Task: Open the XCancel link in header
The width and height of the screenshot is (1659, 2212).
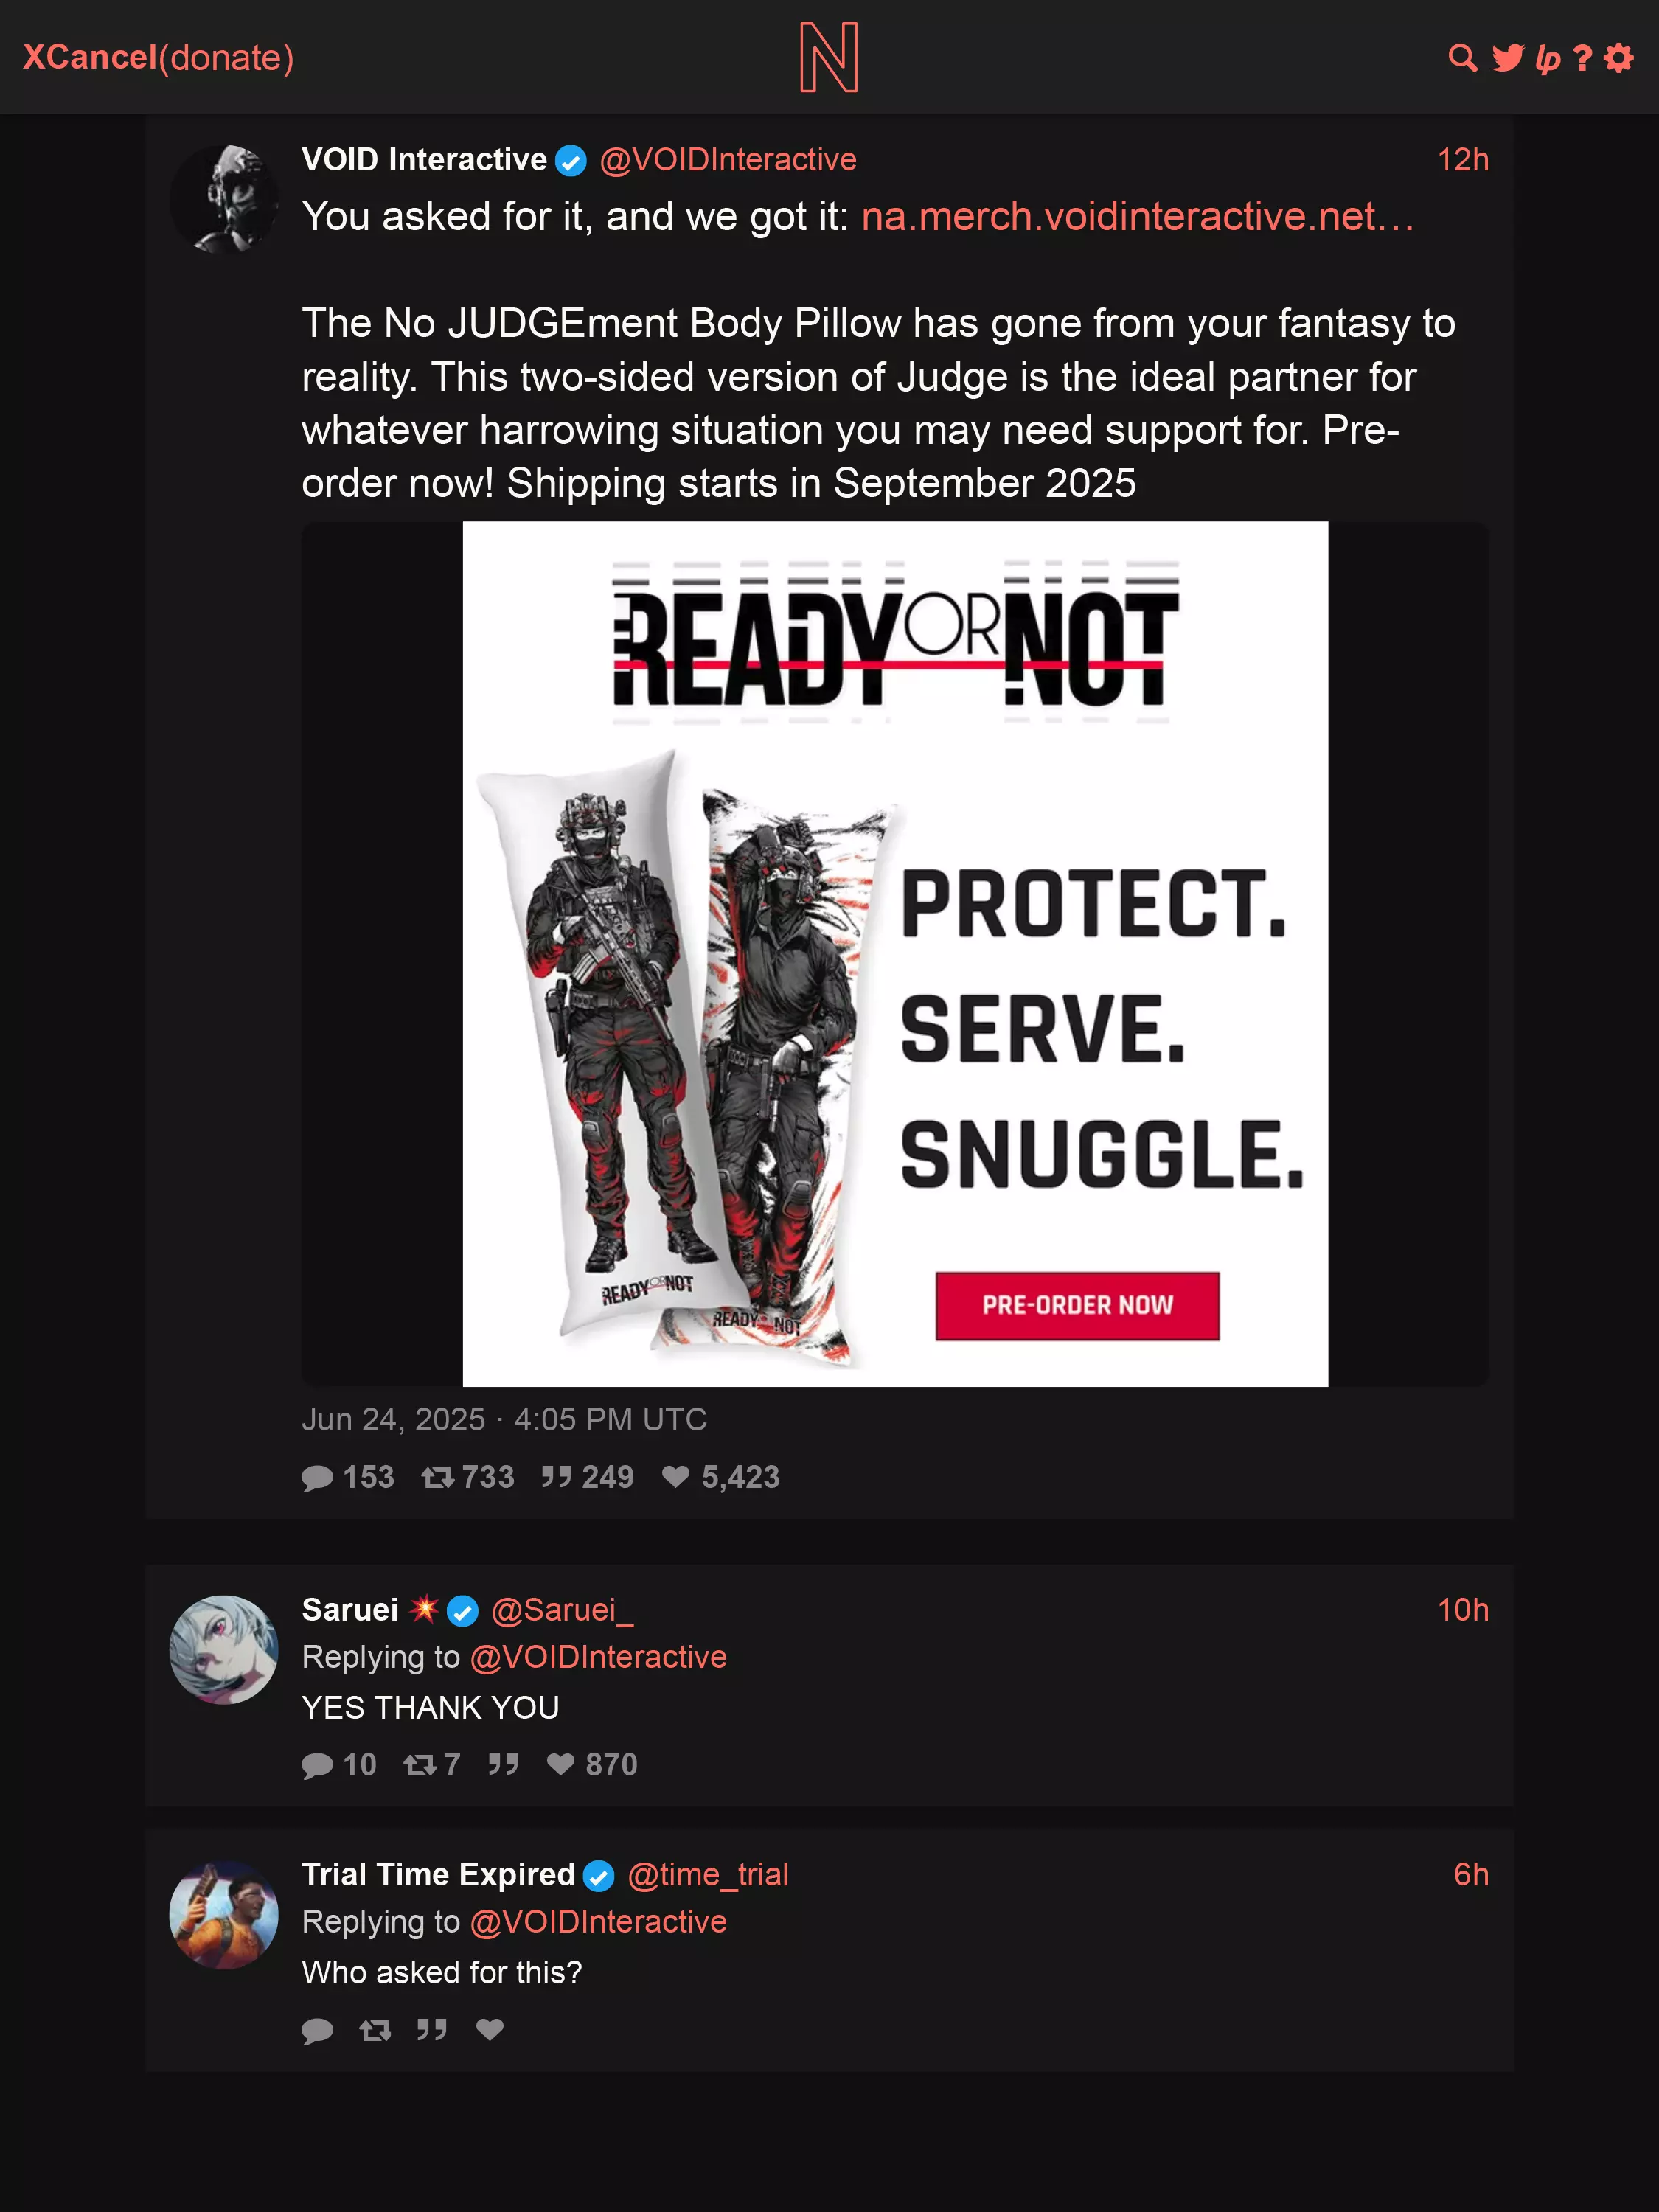Action: tap(90, 57)
